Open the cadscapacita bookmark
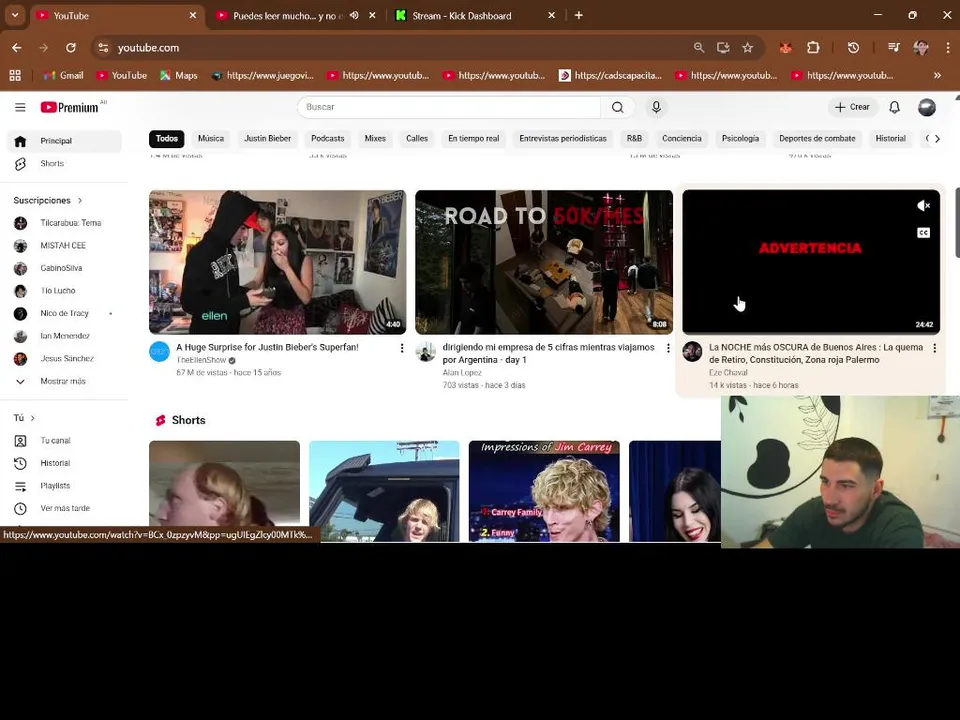Screen dimensions: 960x720 610,75
